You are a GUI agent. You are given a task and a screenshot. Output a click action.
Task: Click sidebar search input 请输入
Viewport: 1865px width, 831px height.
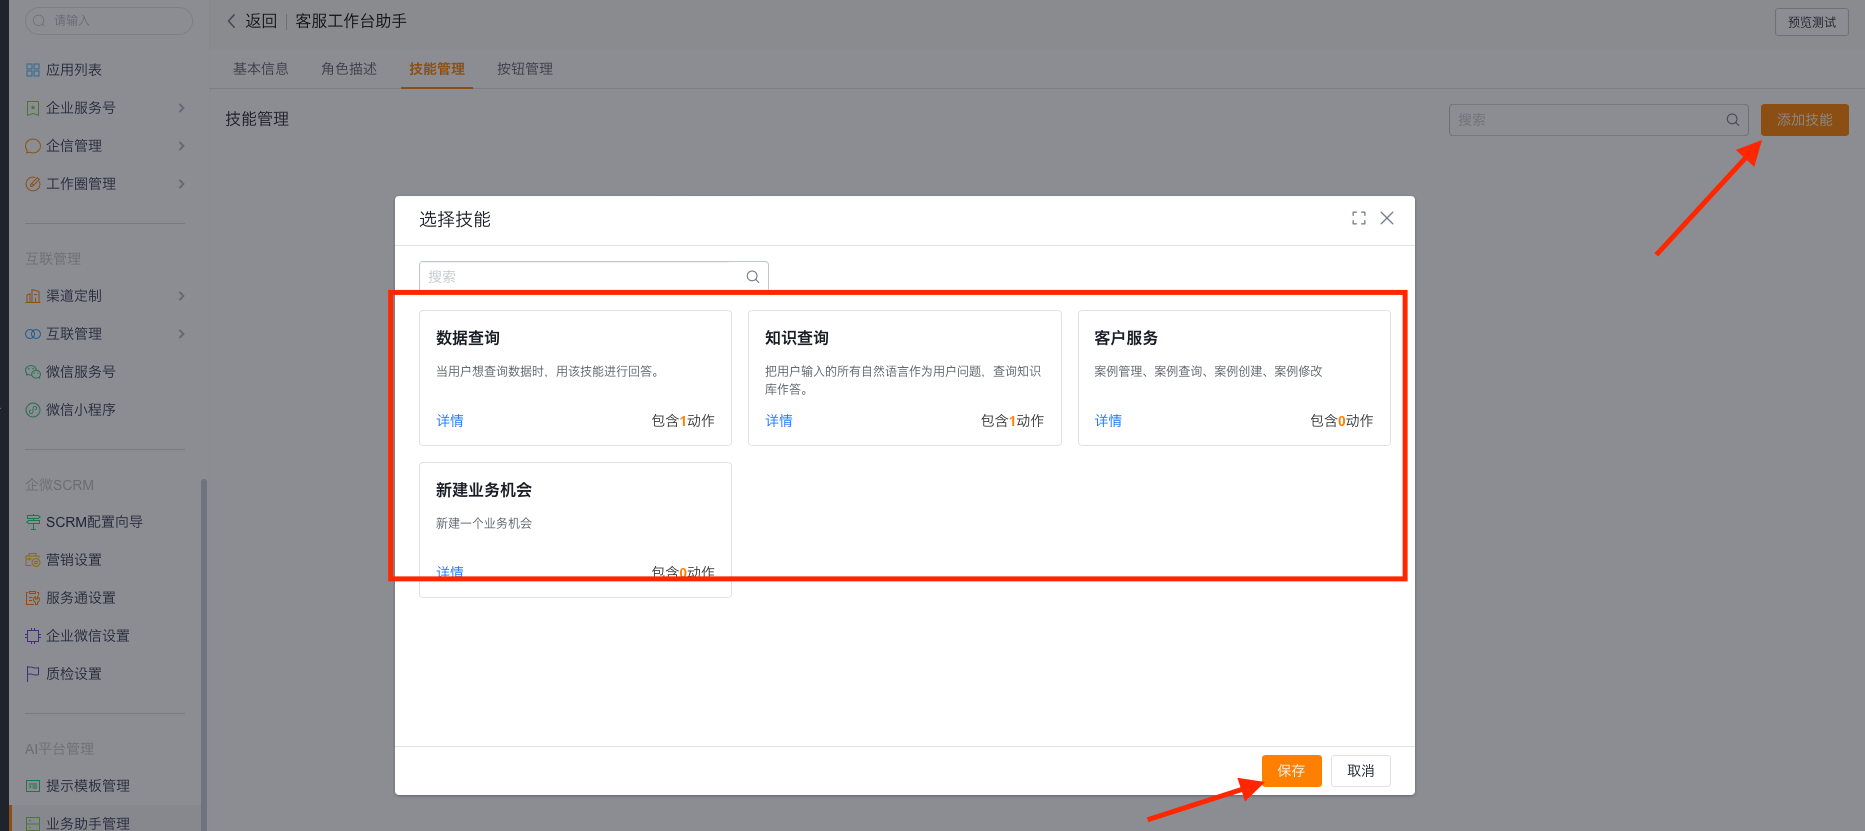[109, 20]
